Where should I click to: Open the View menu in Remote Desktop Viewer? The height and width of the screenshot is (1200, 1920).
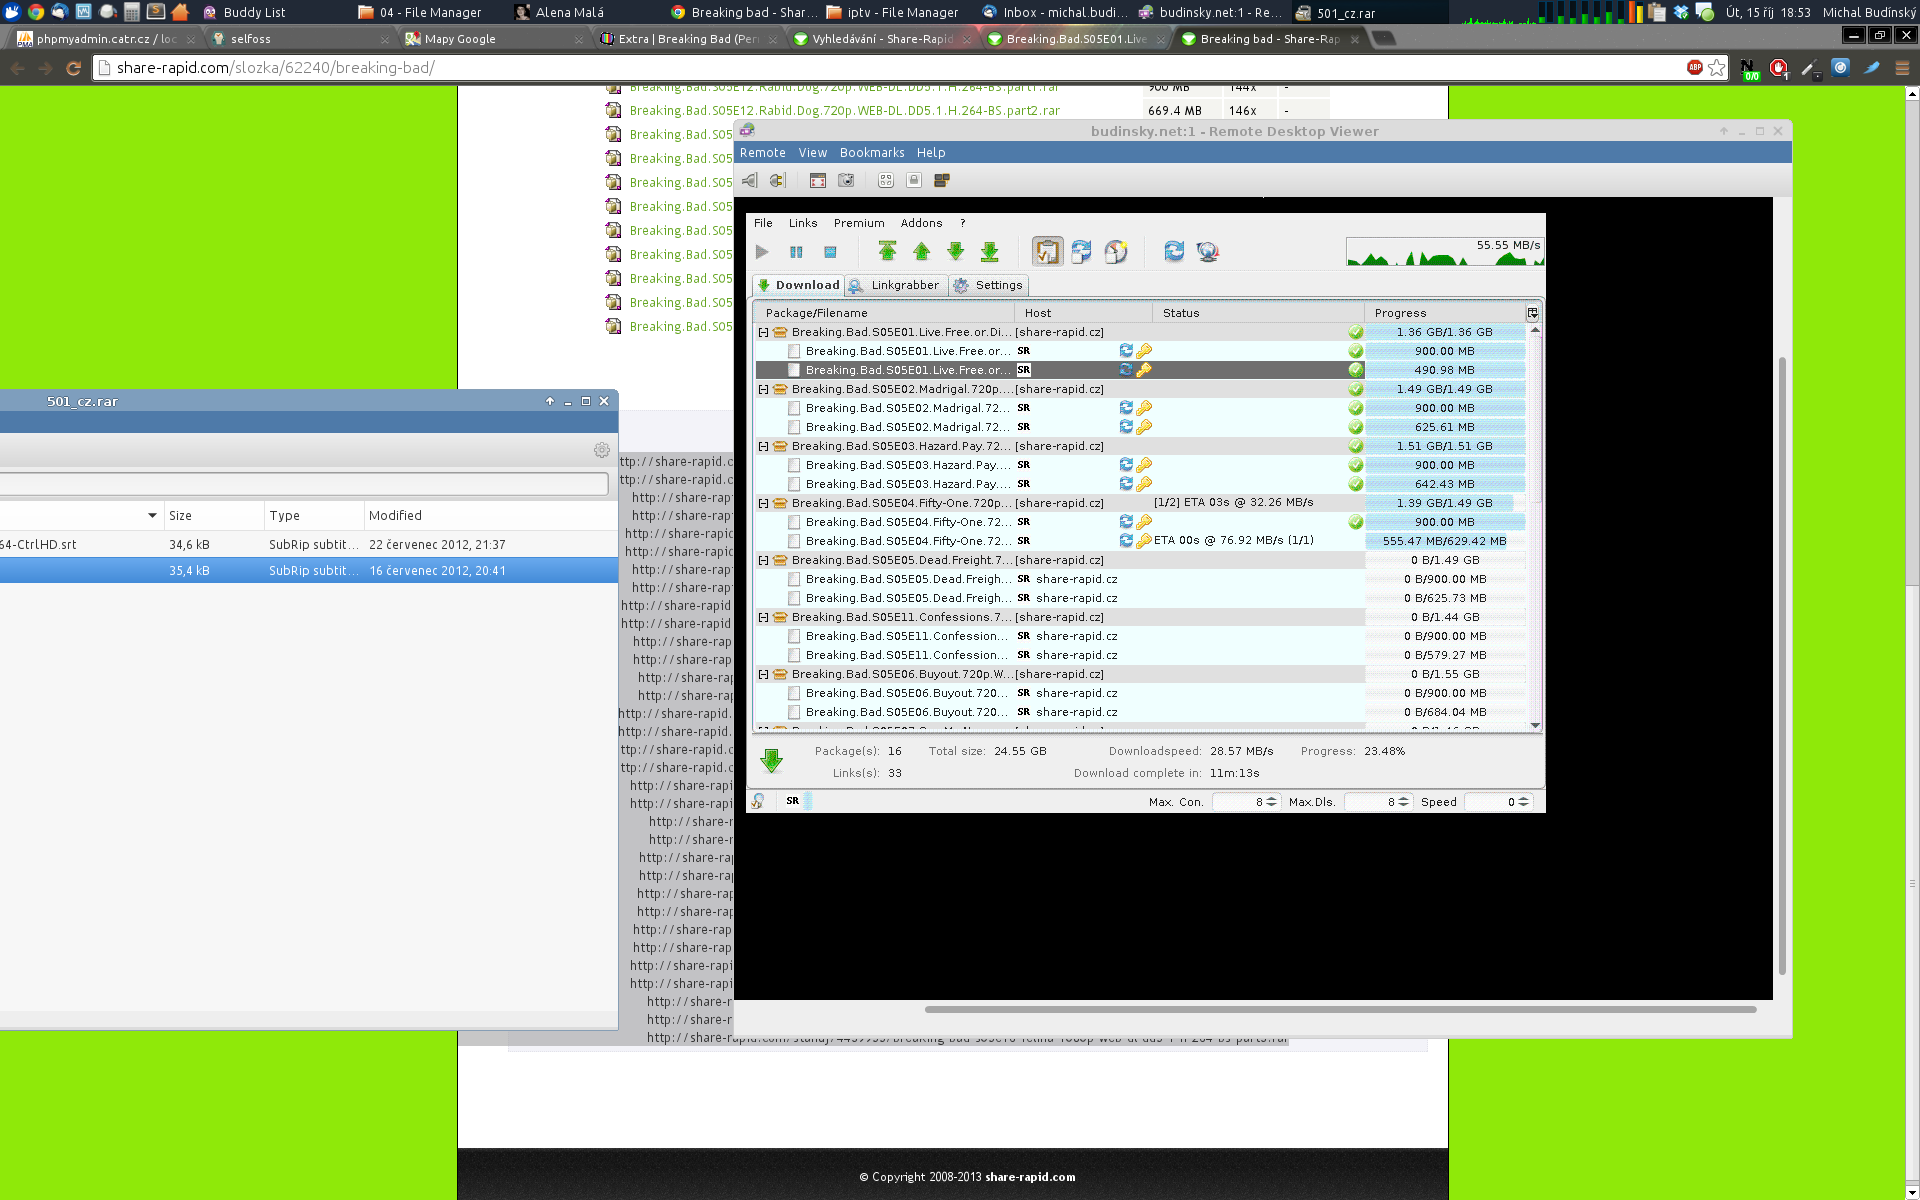coord(812,153)
